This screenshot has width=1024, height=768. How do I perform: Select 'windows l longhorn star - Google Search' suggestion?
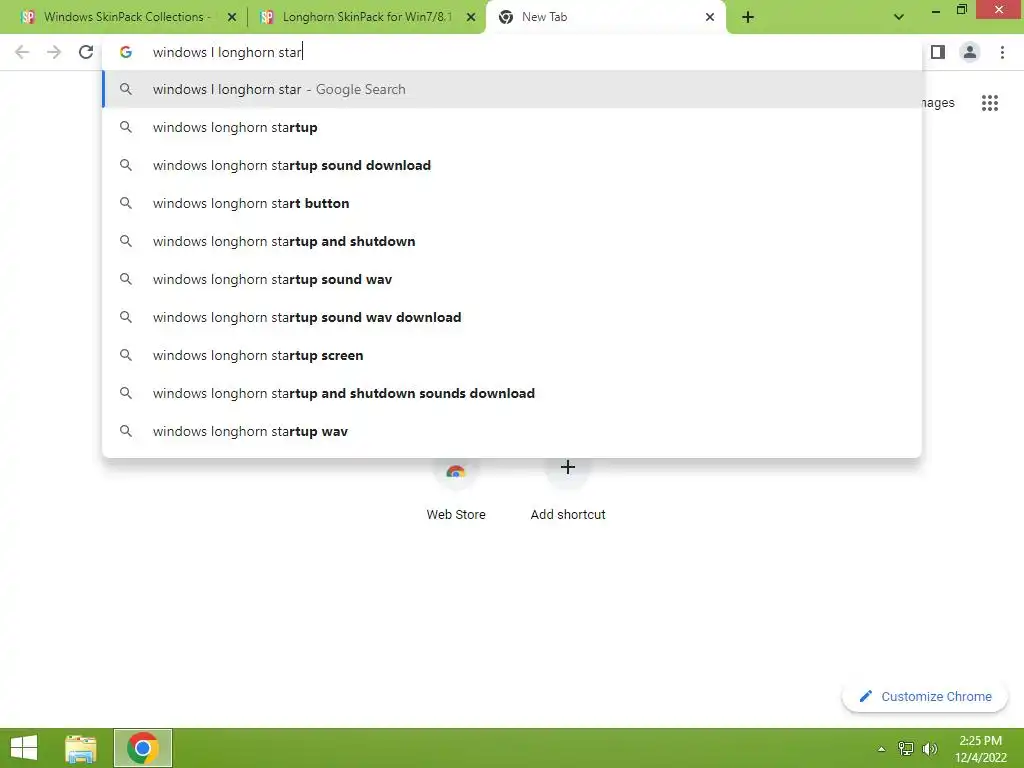point(512,89)
